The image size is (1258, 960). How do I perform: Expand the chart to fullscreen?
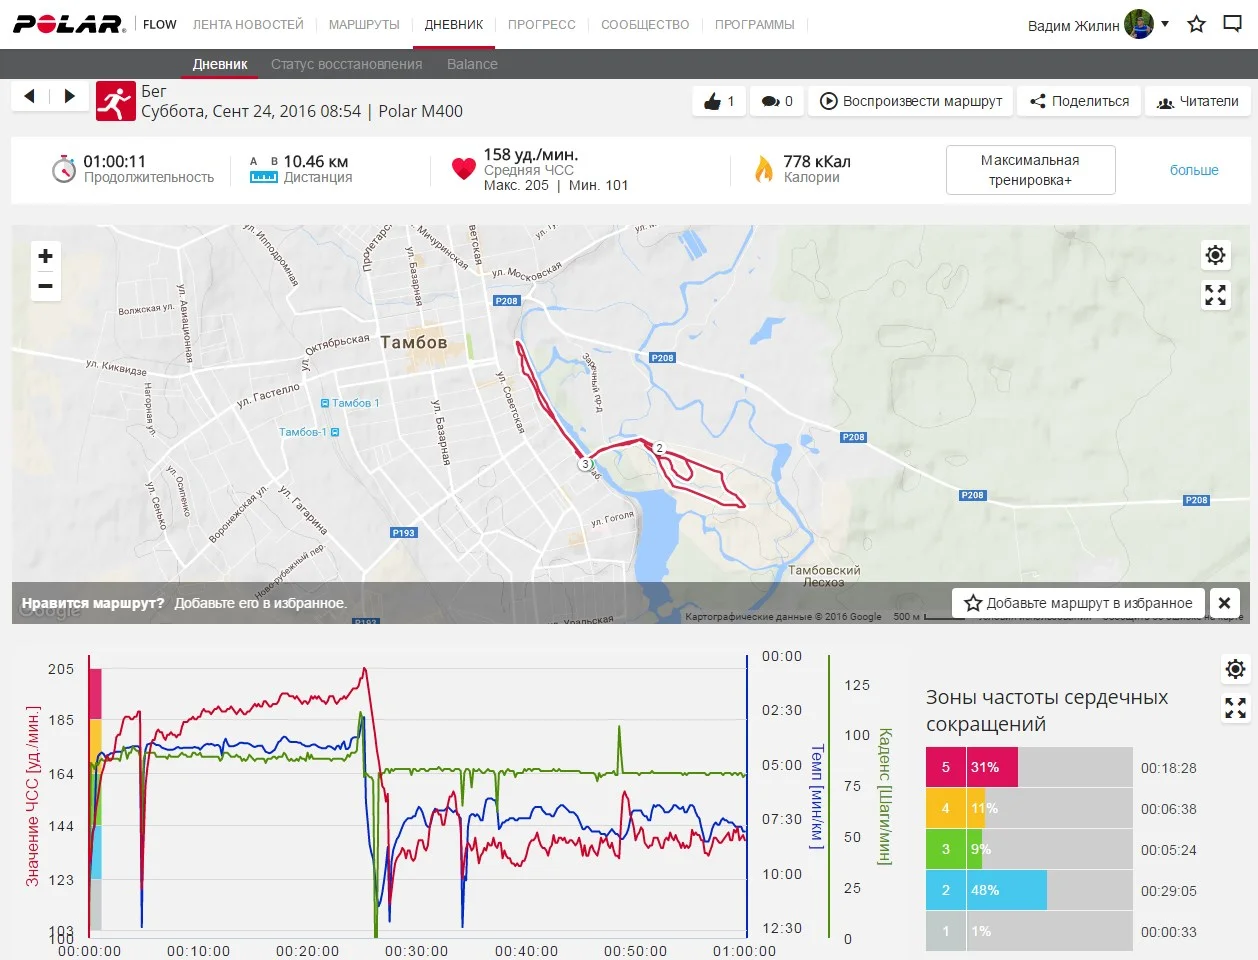click(1235, 708)
